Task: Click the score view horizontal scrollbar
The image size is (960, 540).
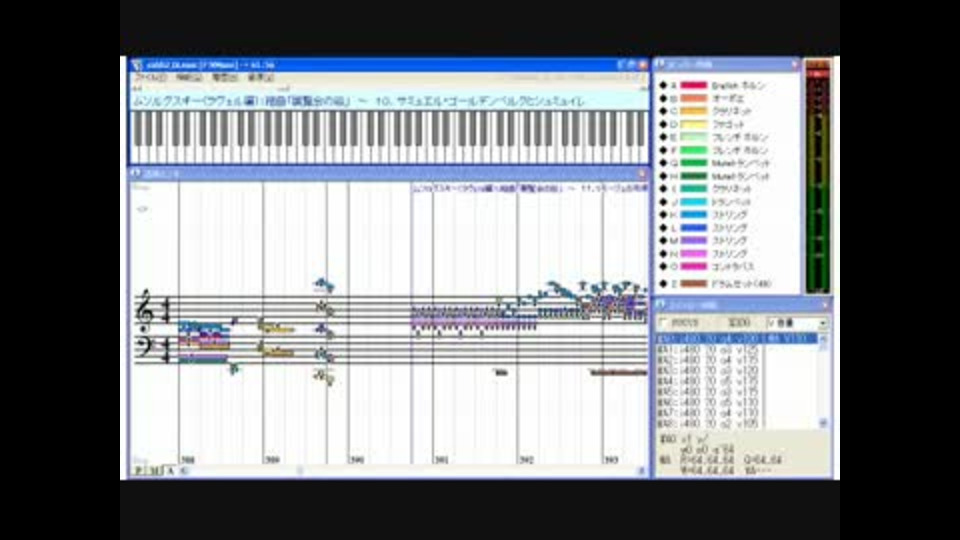Action: [413, 470]
